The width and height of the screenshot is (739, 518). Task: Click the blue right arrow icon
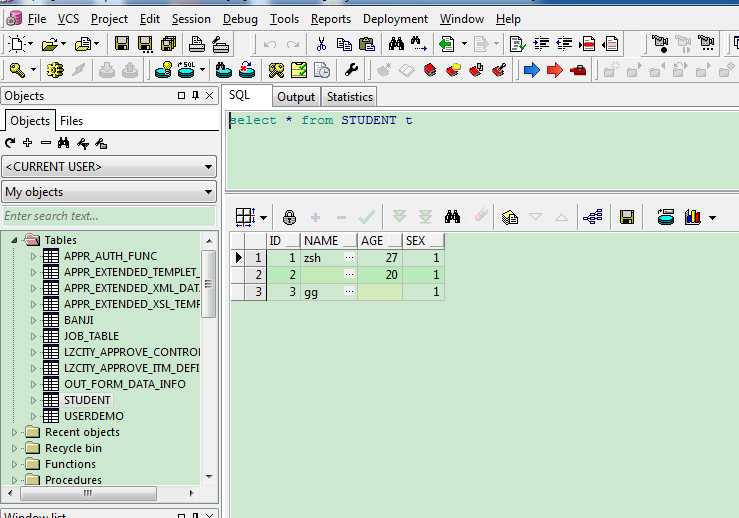[532, 71]
